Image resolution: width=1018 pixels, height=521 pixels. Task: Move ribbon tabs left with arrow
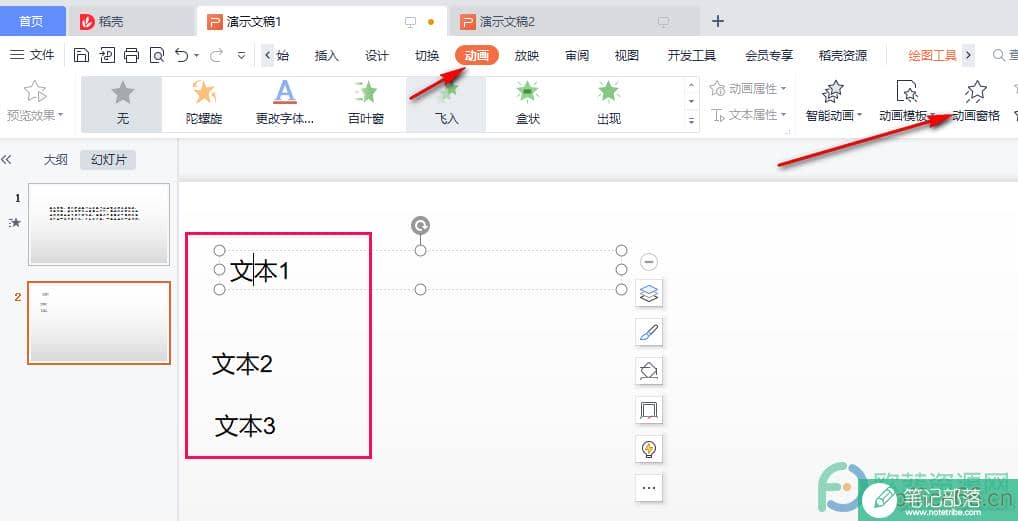pyautogui.click(x=267, y=55)
